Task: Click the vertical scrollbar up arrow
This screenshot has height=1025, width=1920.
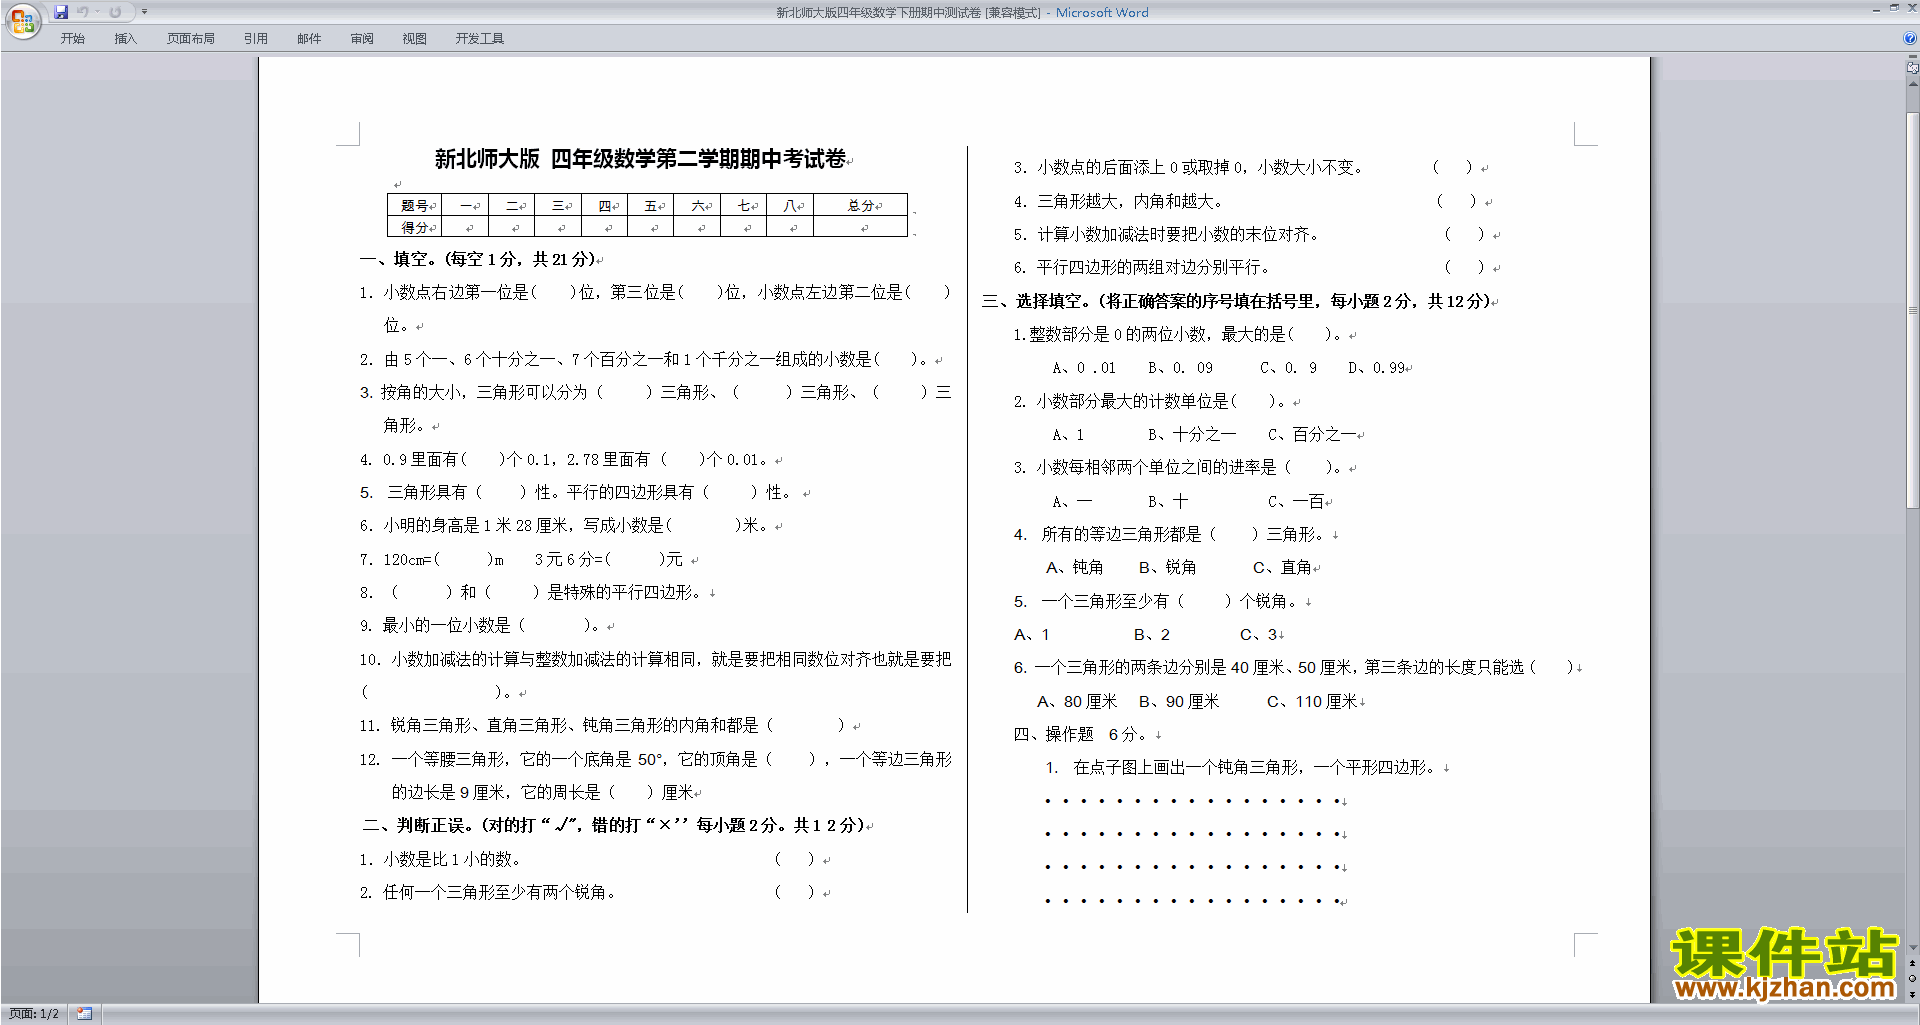Action: [x=1913, y=85]
